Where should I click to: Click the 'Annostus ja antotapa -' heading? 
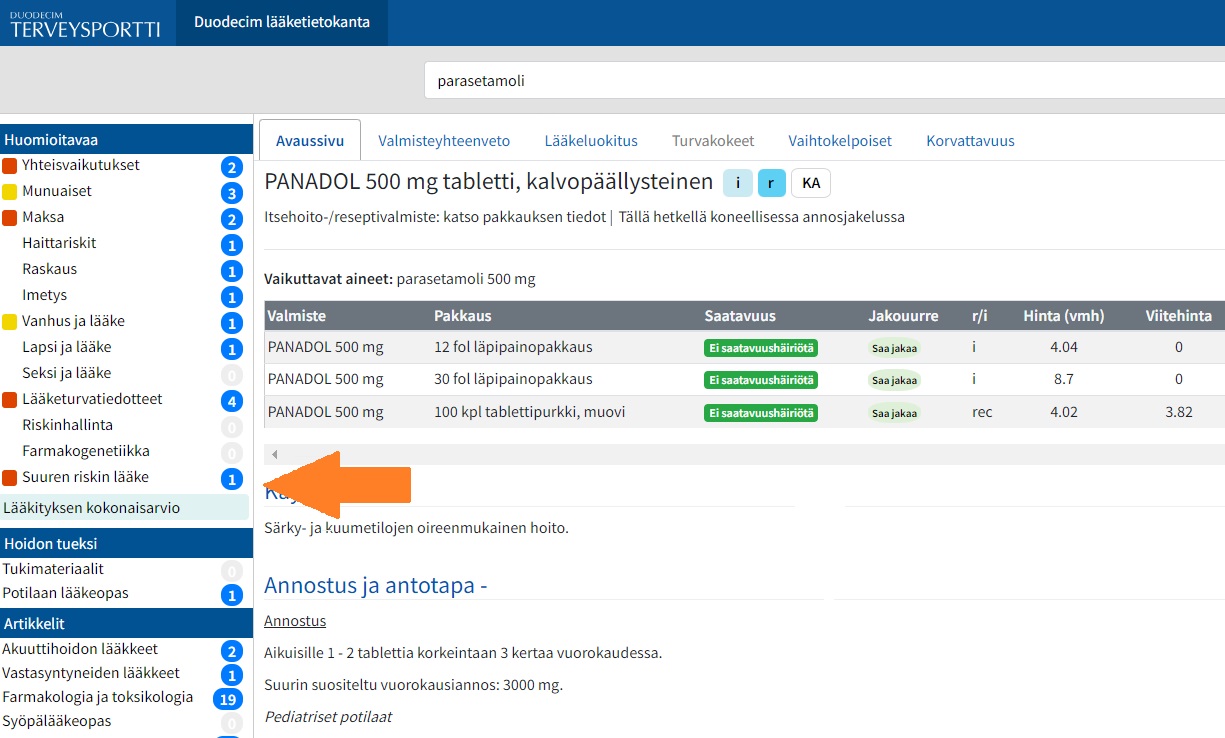pos(375,585)
